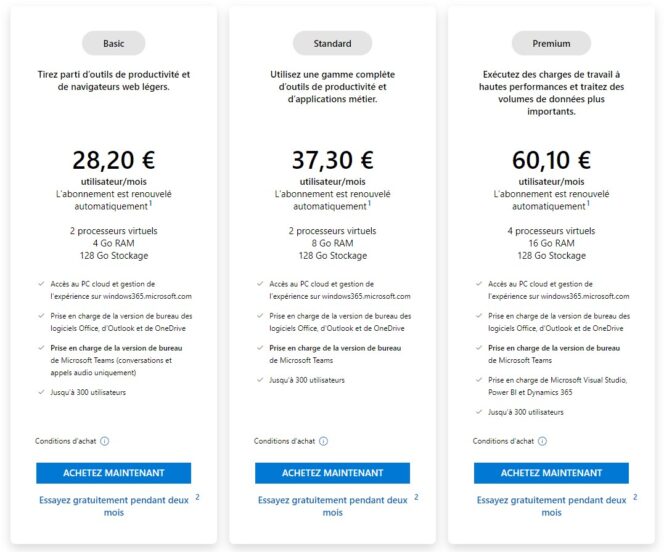Start Basic two-month free trial link

point(113,506)
